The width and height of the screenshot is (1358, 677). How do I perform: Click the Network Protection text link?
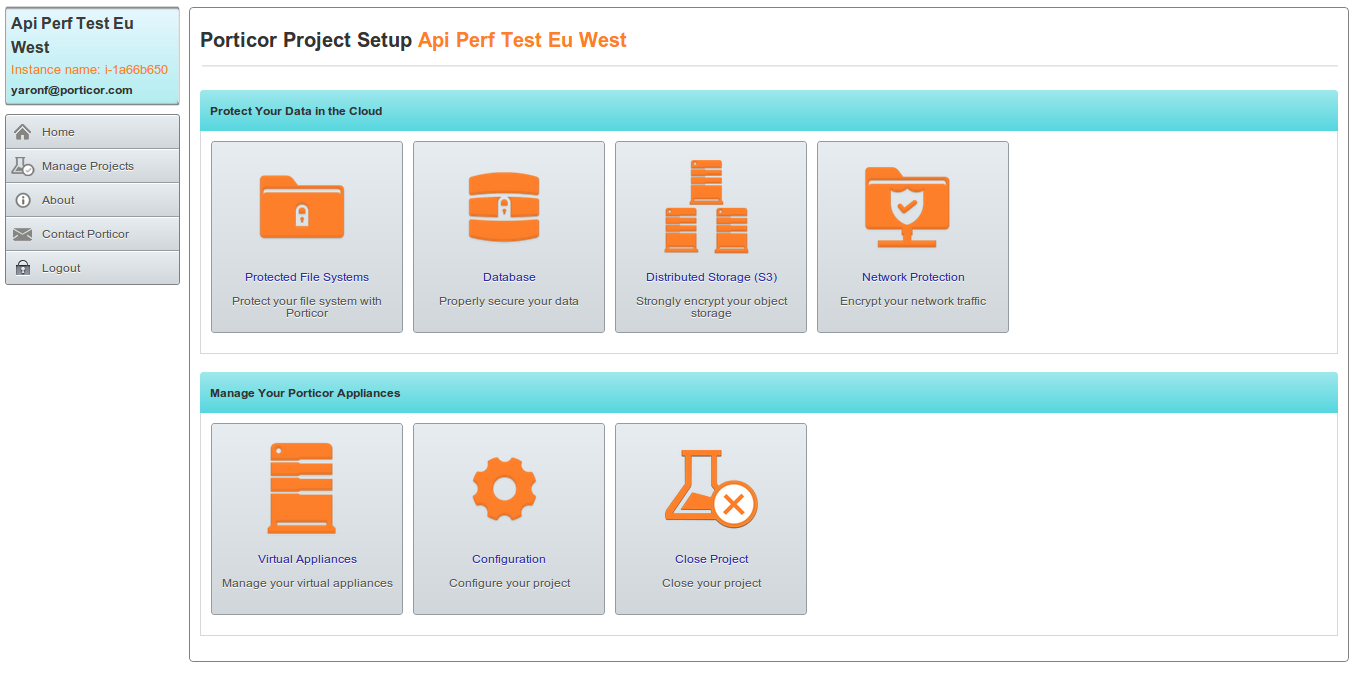(913, 277)
